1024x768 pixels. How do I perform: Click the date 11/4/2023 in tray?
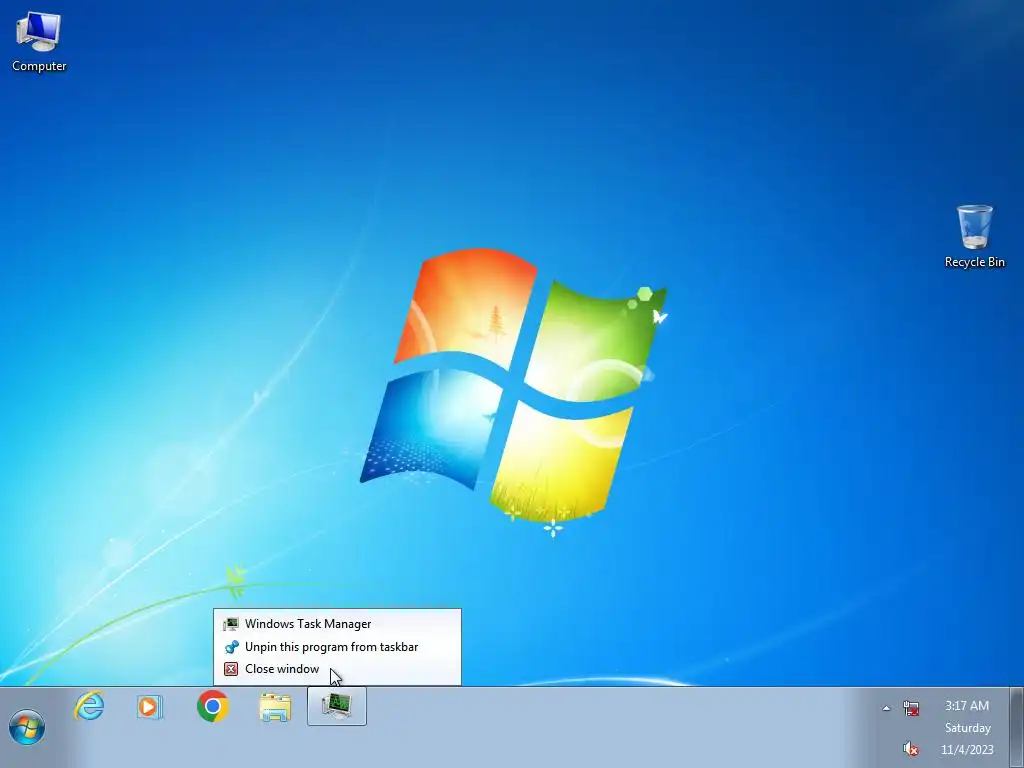[x=967, y=750]
